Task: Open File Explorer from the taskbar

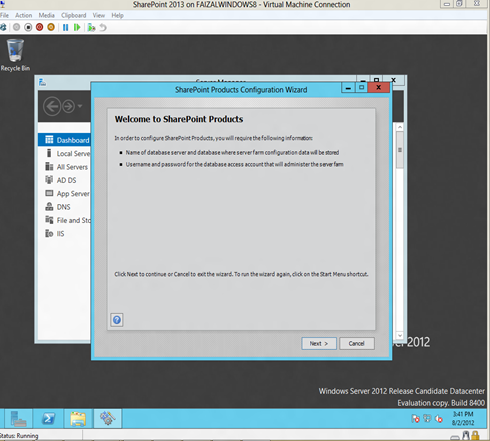Action: 78,418
